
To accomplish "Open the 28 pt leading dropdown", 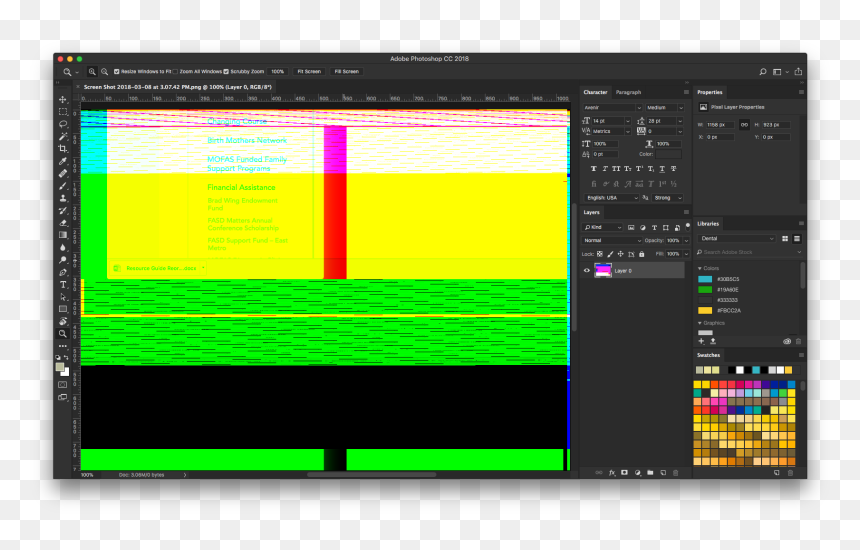I will click(680, 121).
